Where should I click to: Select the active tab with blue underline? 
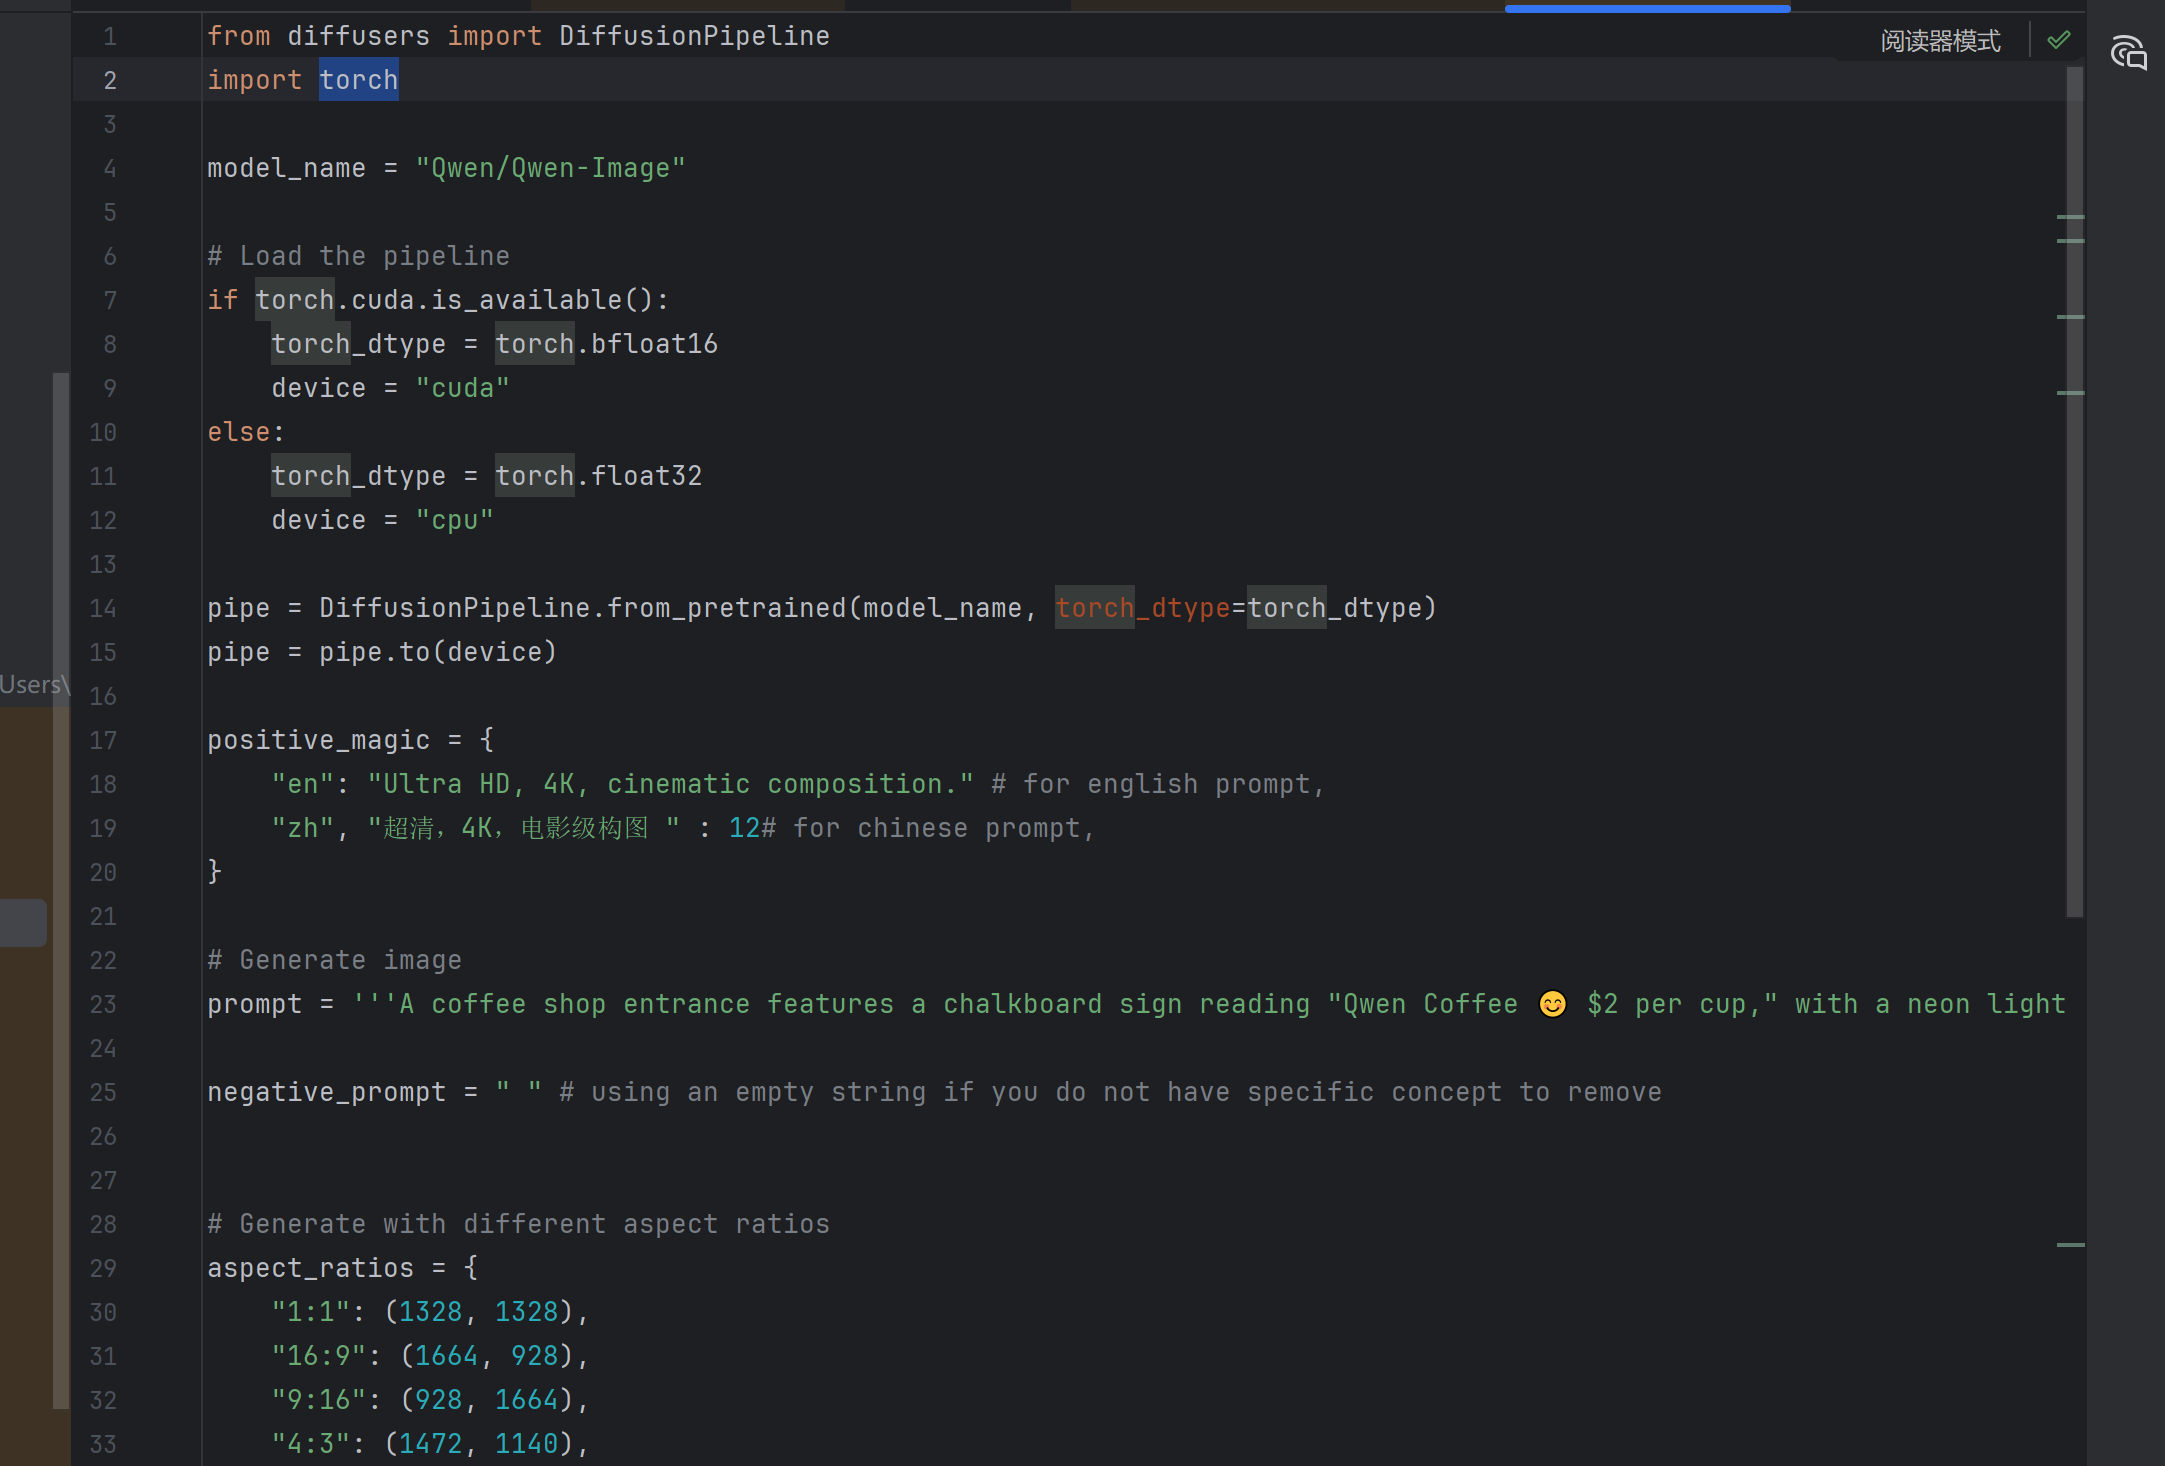coord(1647,7)
